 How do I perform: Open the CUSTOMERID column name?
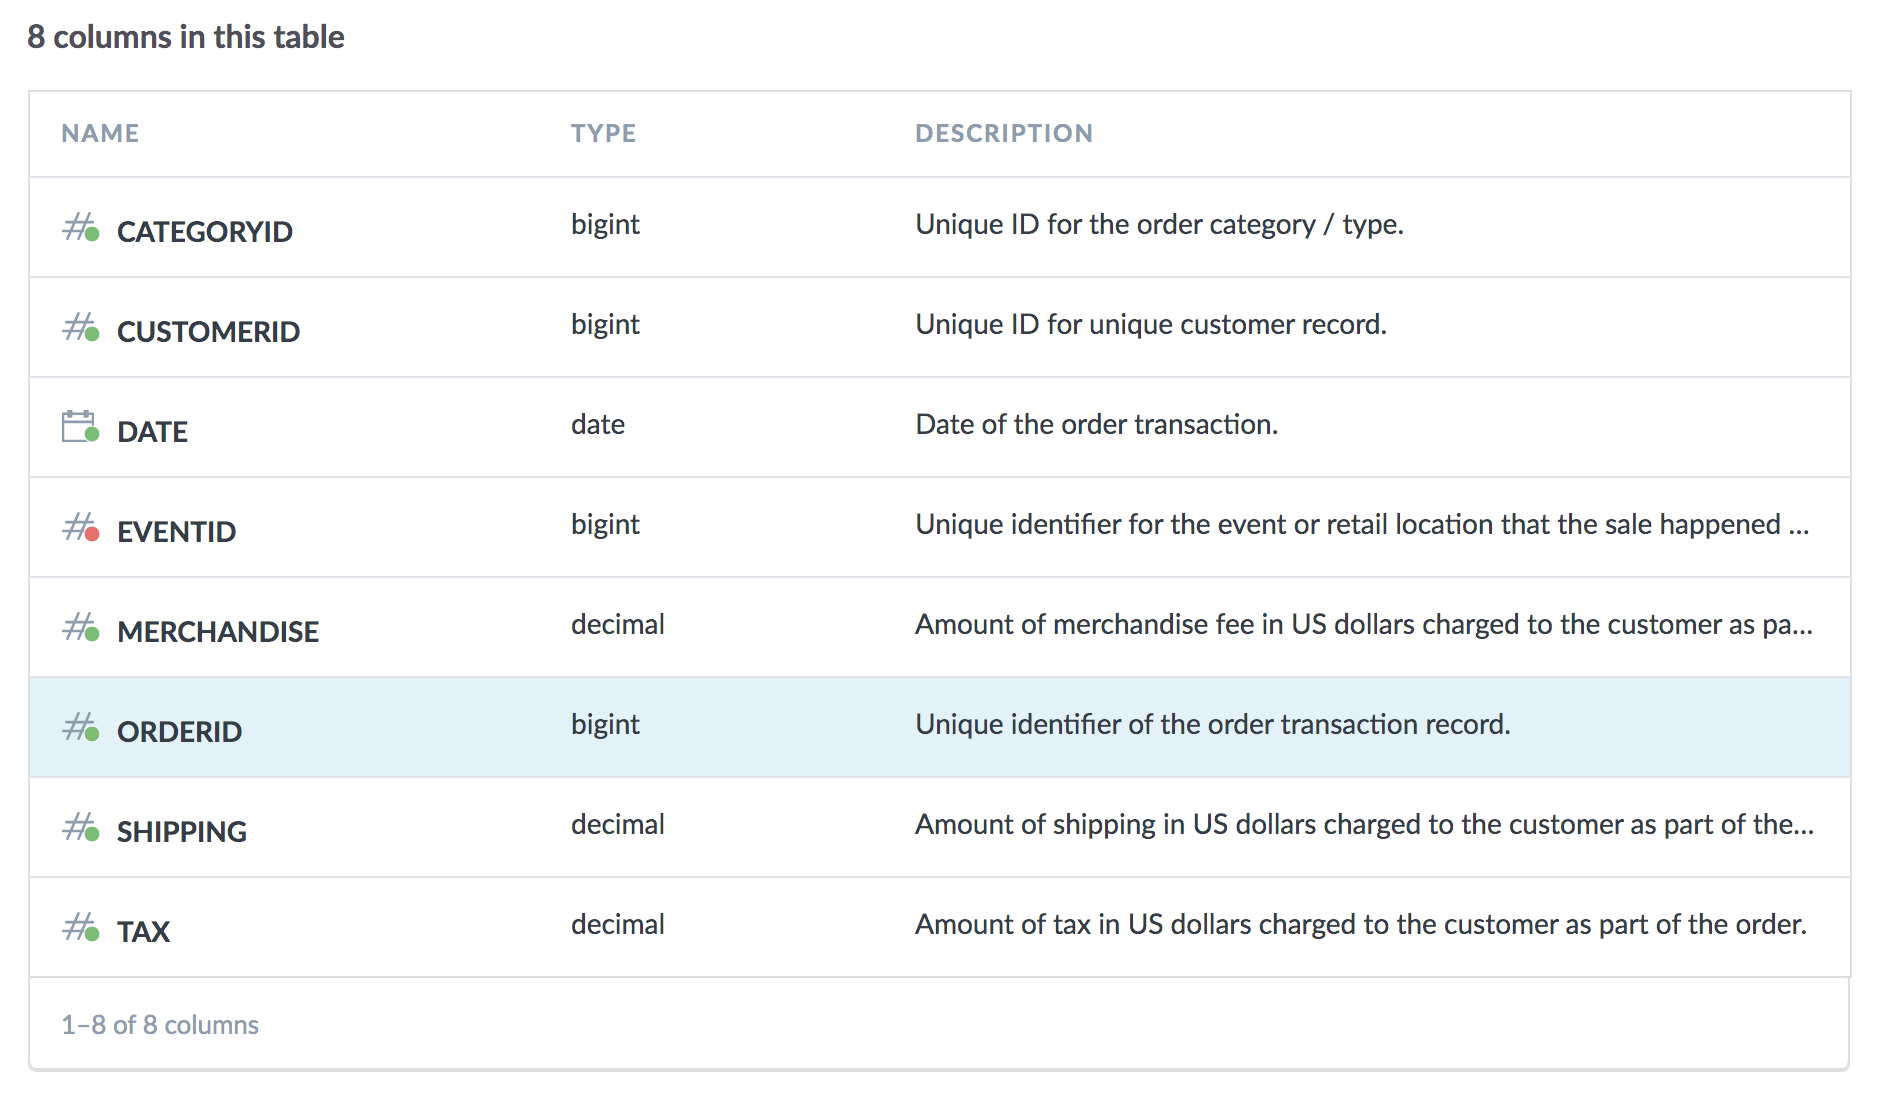point(208,331)
